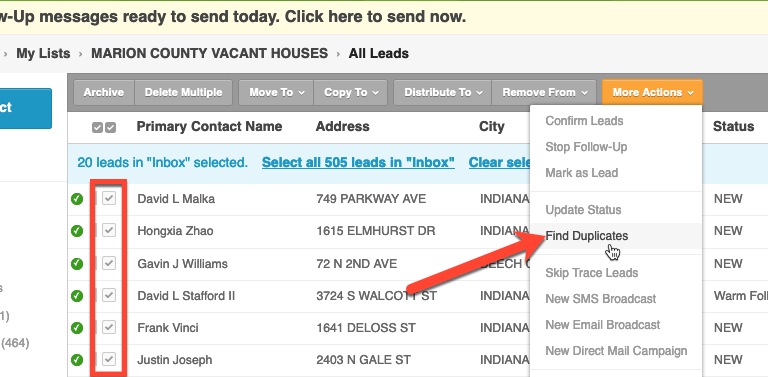Click green check icon by David L Stafford II
This screenshot has height=377, width=768.
pyautogui.click(x=77, y=296)
